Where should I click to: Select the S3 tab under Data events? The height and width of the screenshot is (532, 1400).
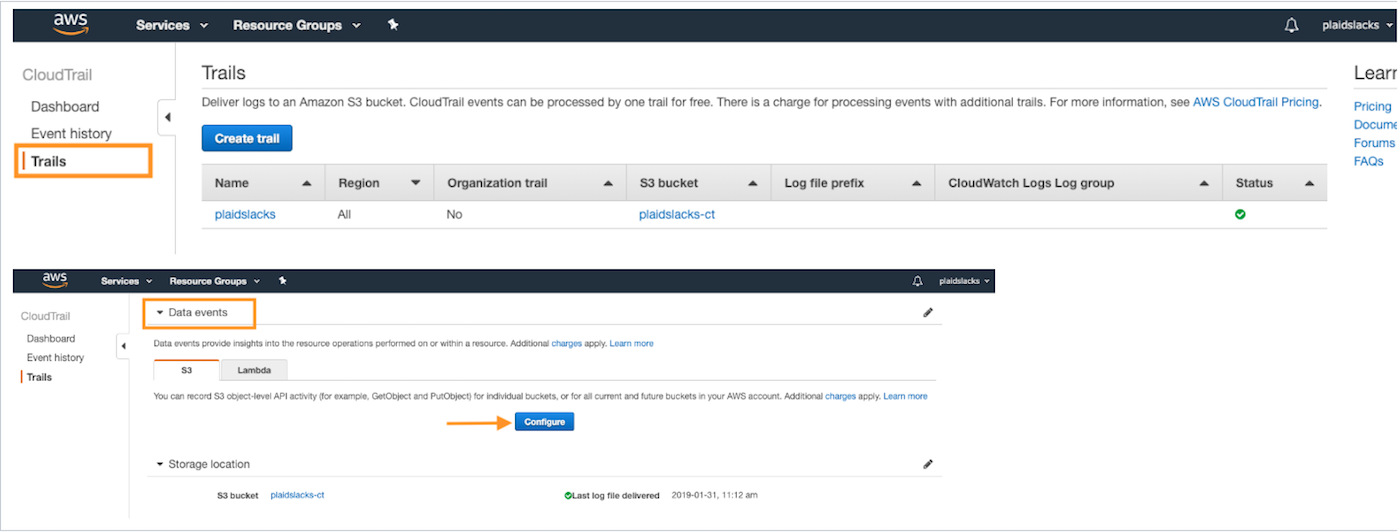(x=186, y=370)
